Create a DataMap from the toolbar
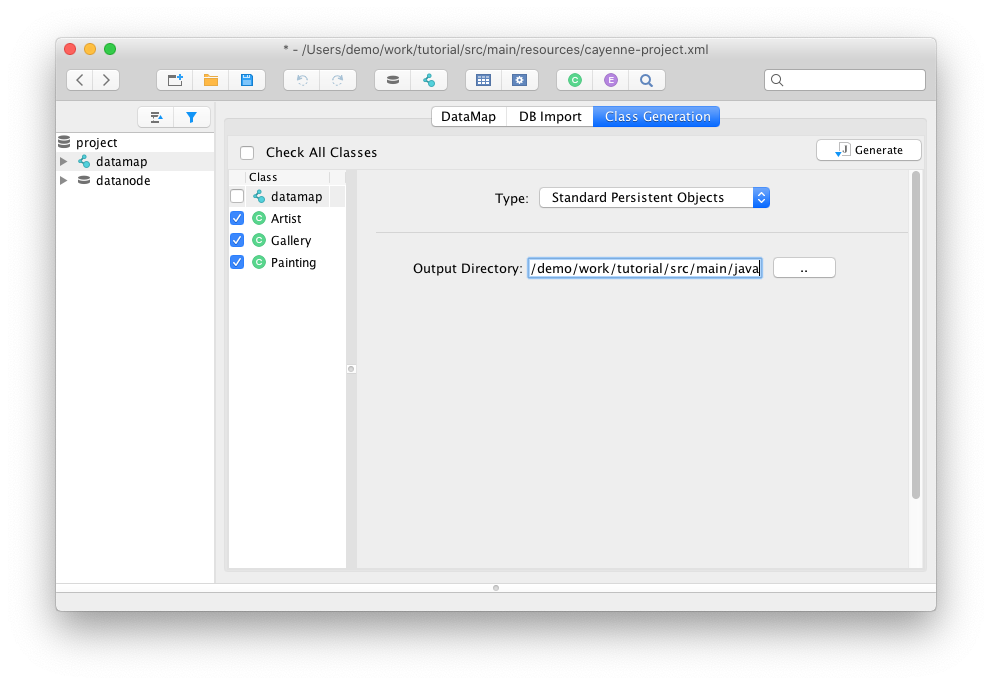Screen dimensions: 992x685 429,80
